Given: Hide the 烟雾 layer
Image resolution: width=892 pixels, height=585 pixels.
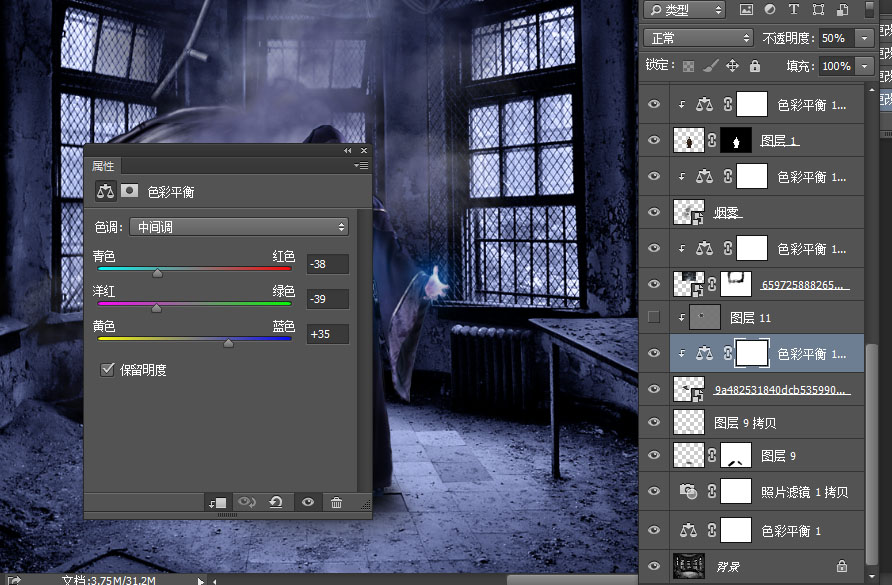Looking at the screenshot, I should (654, 212).
